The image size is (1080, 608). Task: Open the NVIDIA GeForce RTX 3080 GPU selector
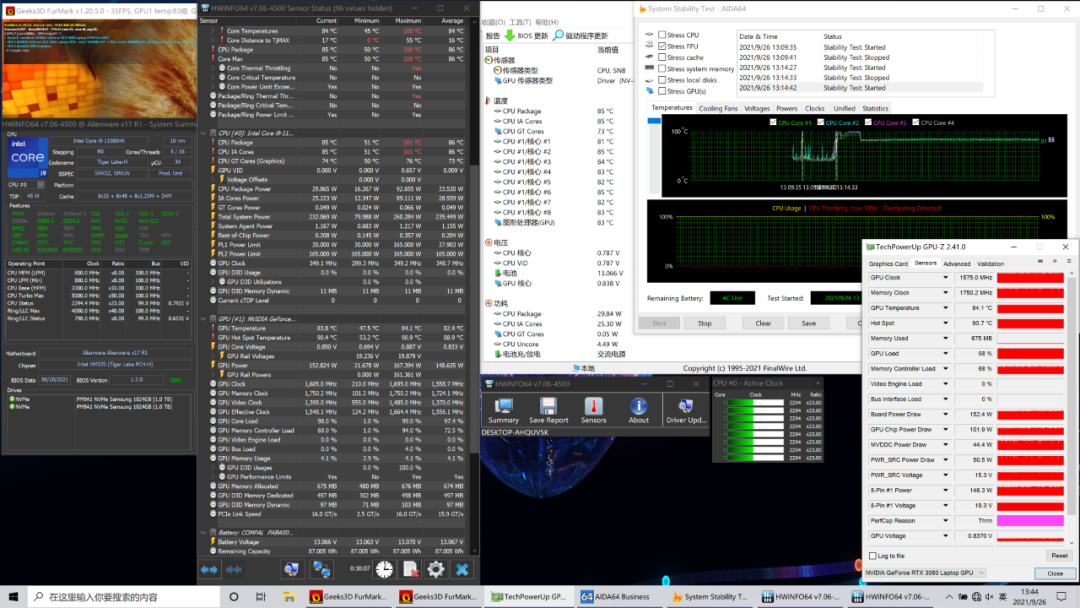(x=925, y=573)
